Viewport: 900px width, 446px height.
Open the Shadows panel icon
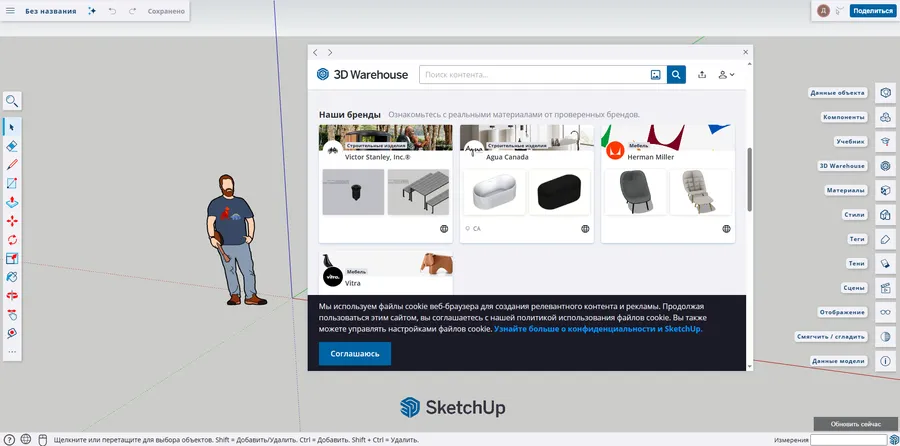[x=885, y=263]
